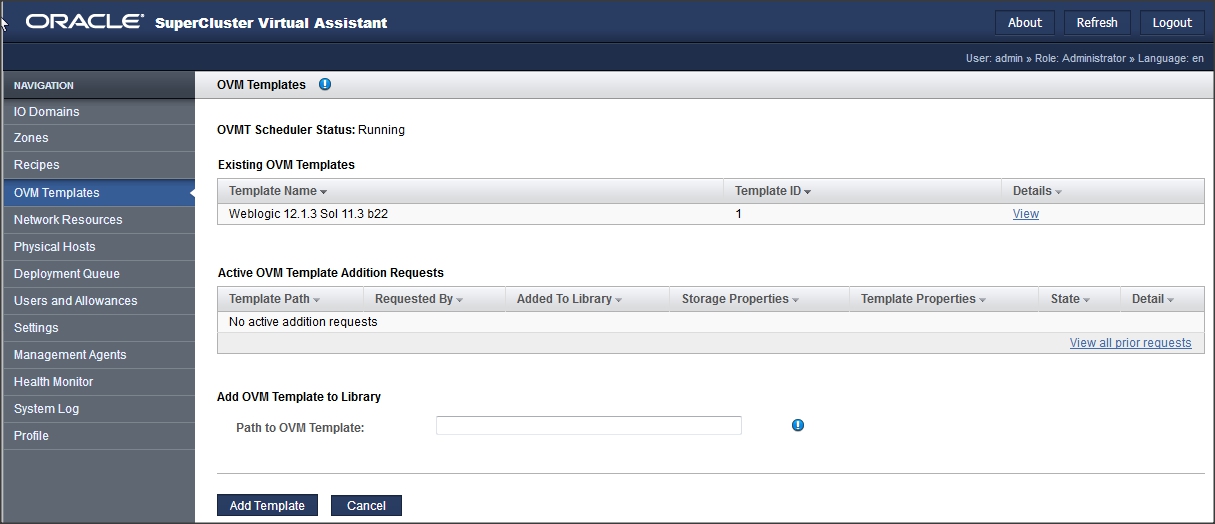The width and height of the screenshot is (1215, 524).
Task: Open Health Monitor page
Action: [98, 382]
